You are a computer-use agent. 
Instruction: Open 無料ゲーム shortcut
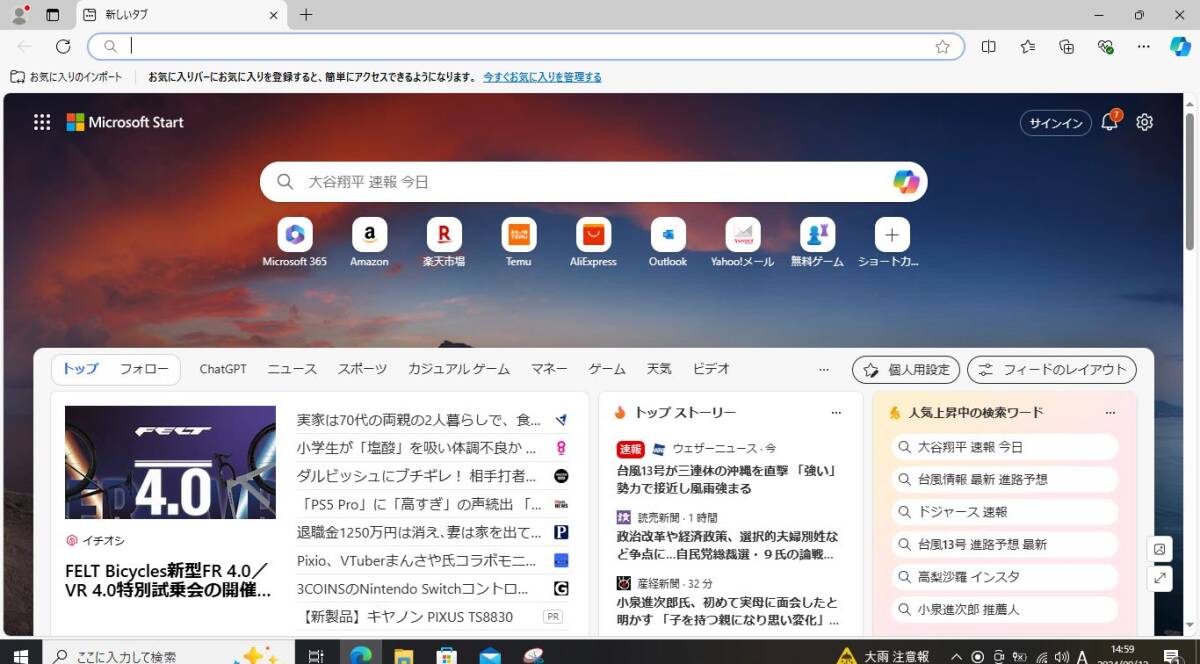pyautogui.click(x=817, y=243)
